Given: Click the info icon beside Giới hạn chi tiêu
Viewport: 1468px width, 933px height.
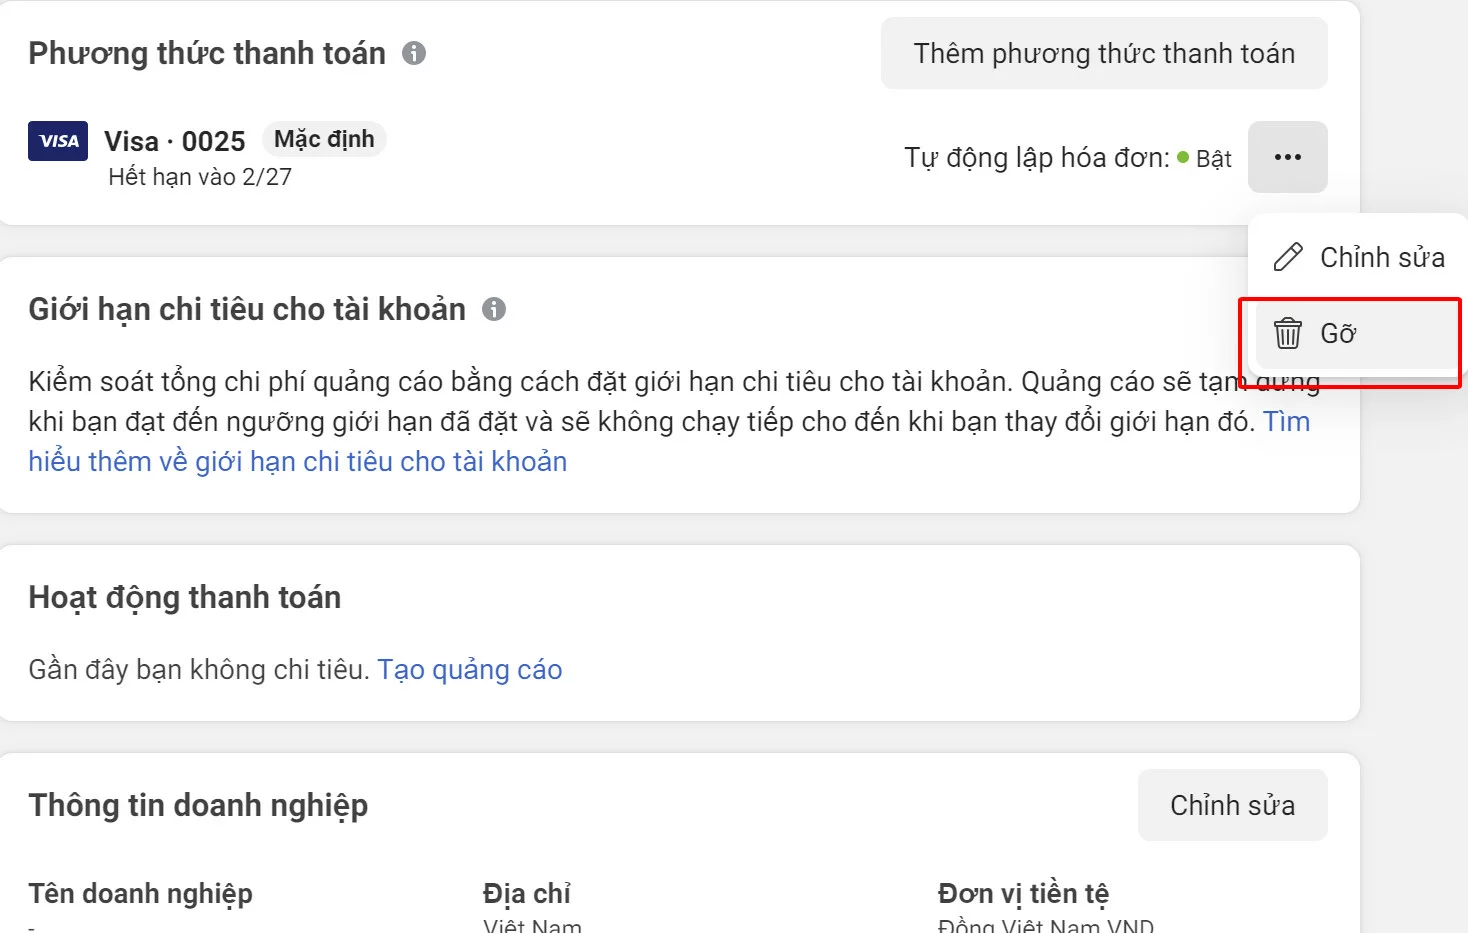Looking at the screenshot, I should coord(494,310).
